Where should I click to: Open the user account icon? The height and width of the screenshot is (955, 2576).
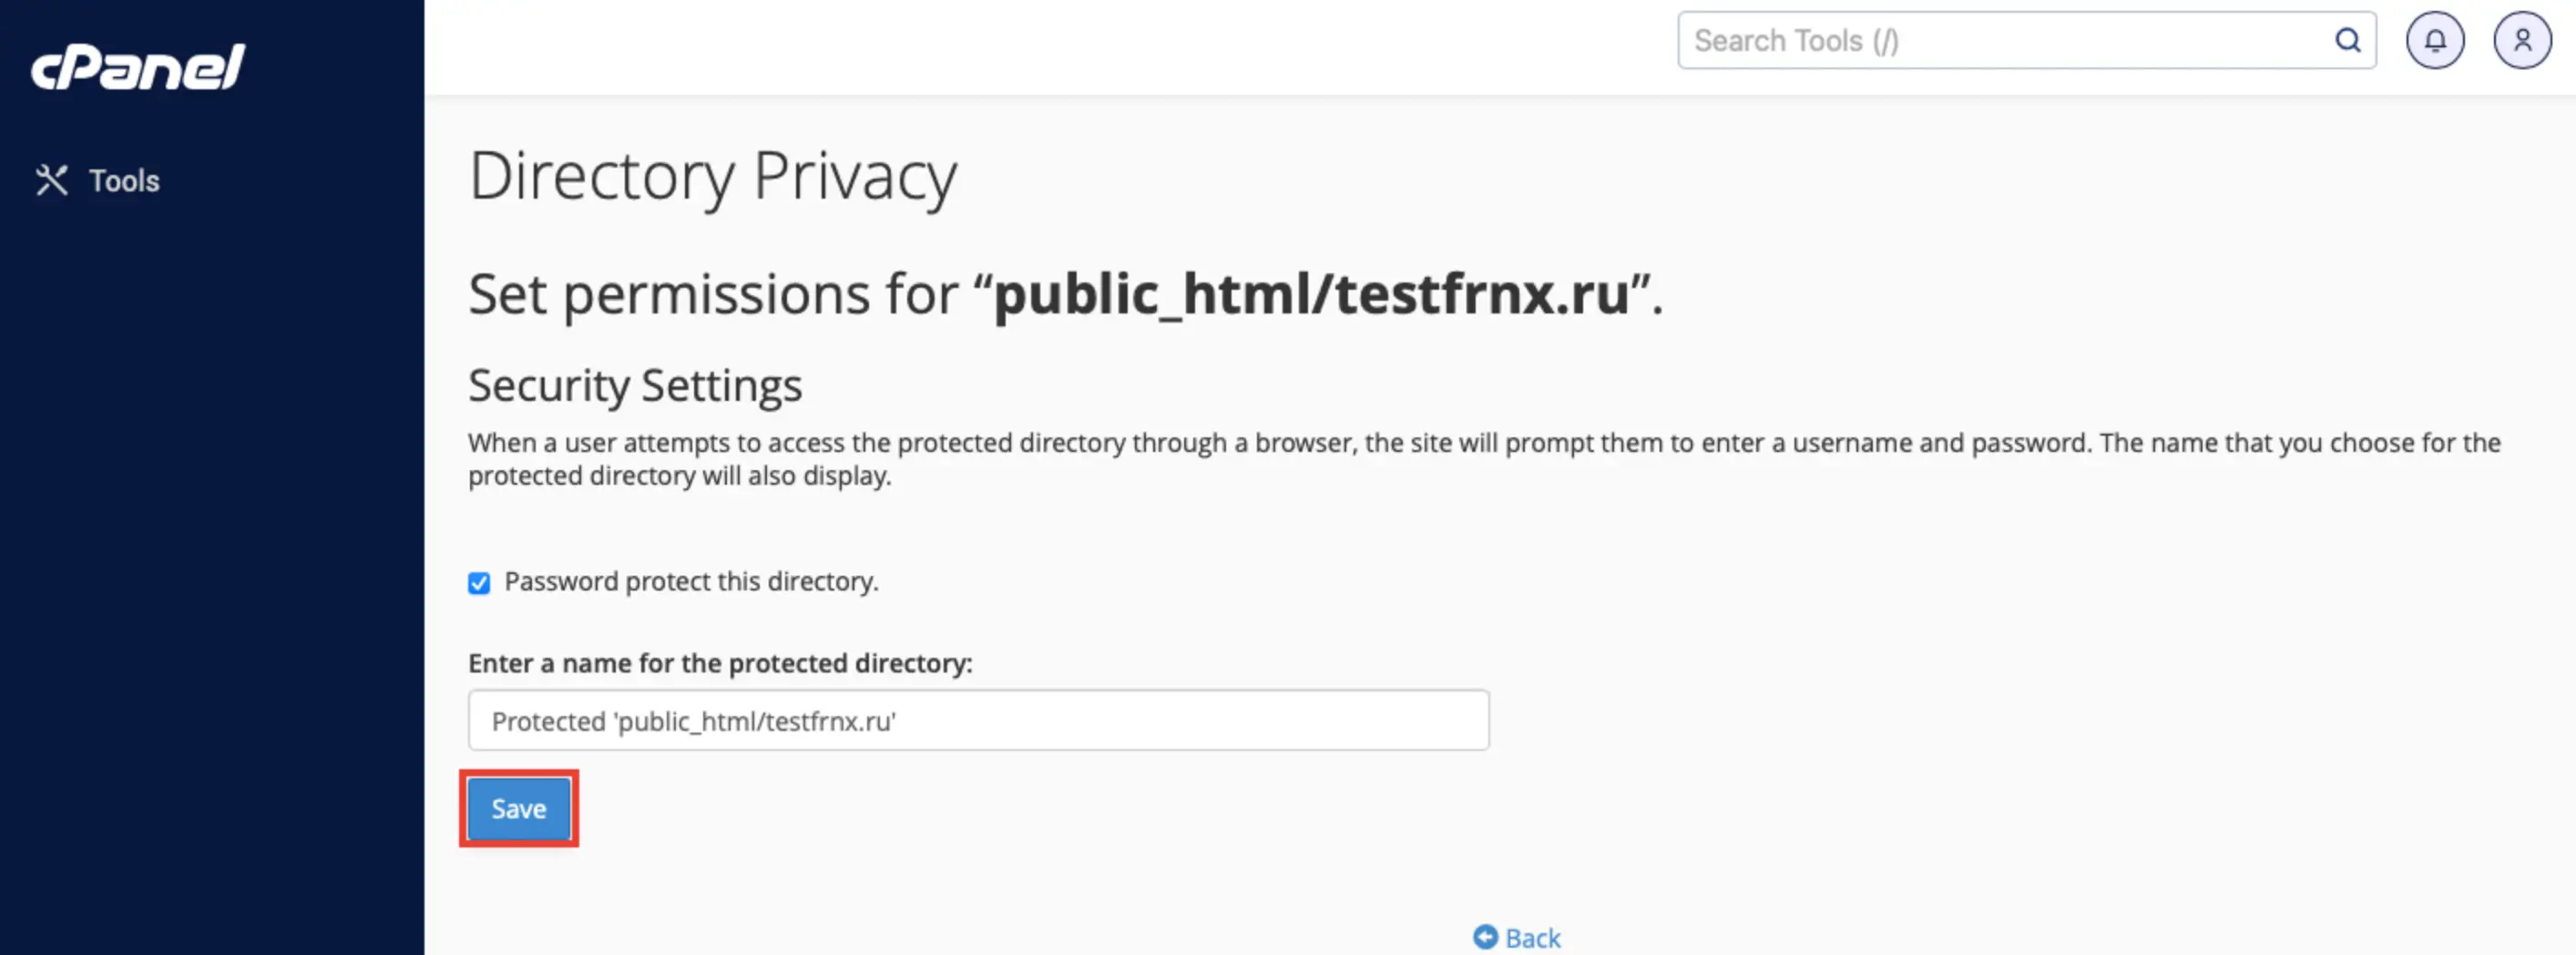pyautogui.click(x=2522, y=41)
